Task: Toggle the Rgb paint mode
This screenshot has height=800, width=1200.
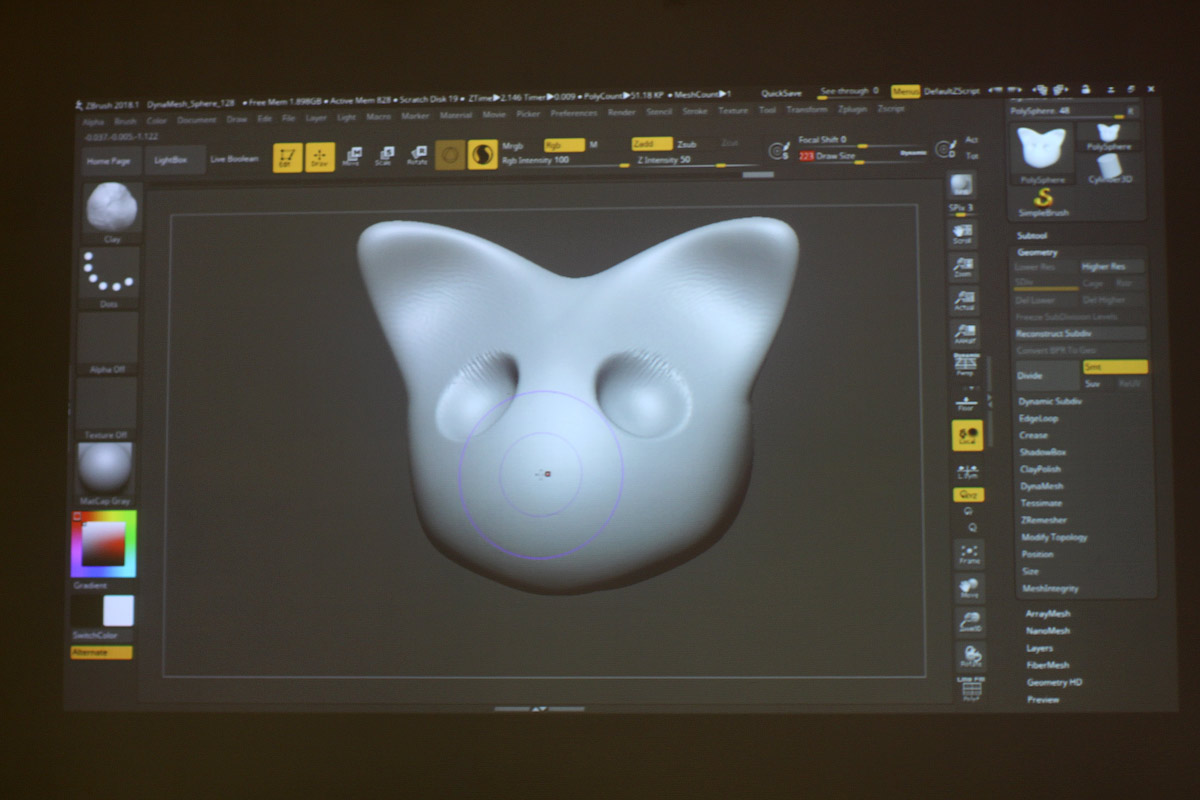Action: tap(564, 145)
